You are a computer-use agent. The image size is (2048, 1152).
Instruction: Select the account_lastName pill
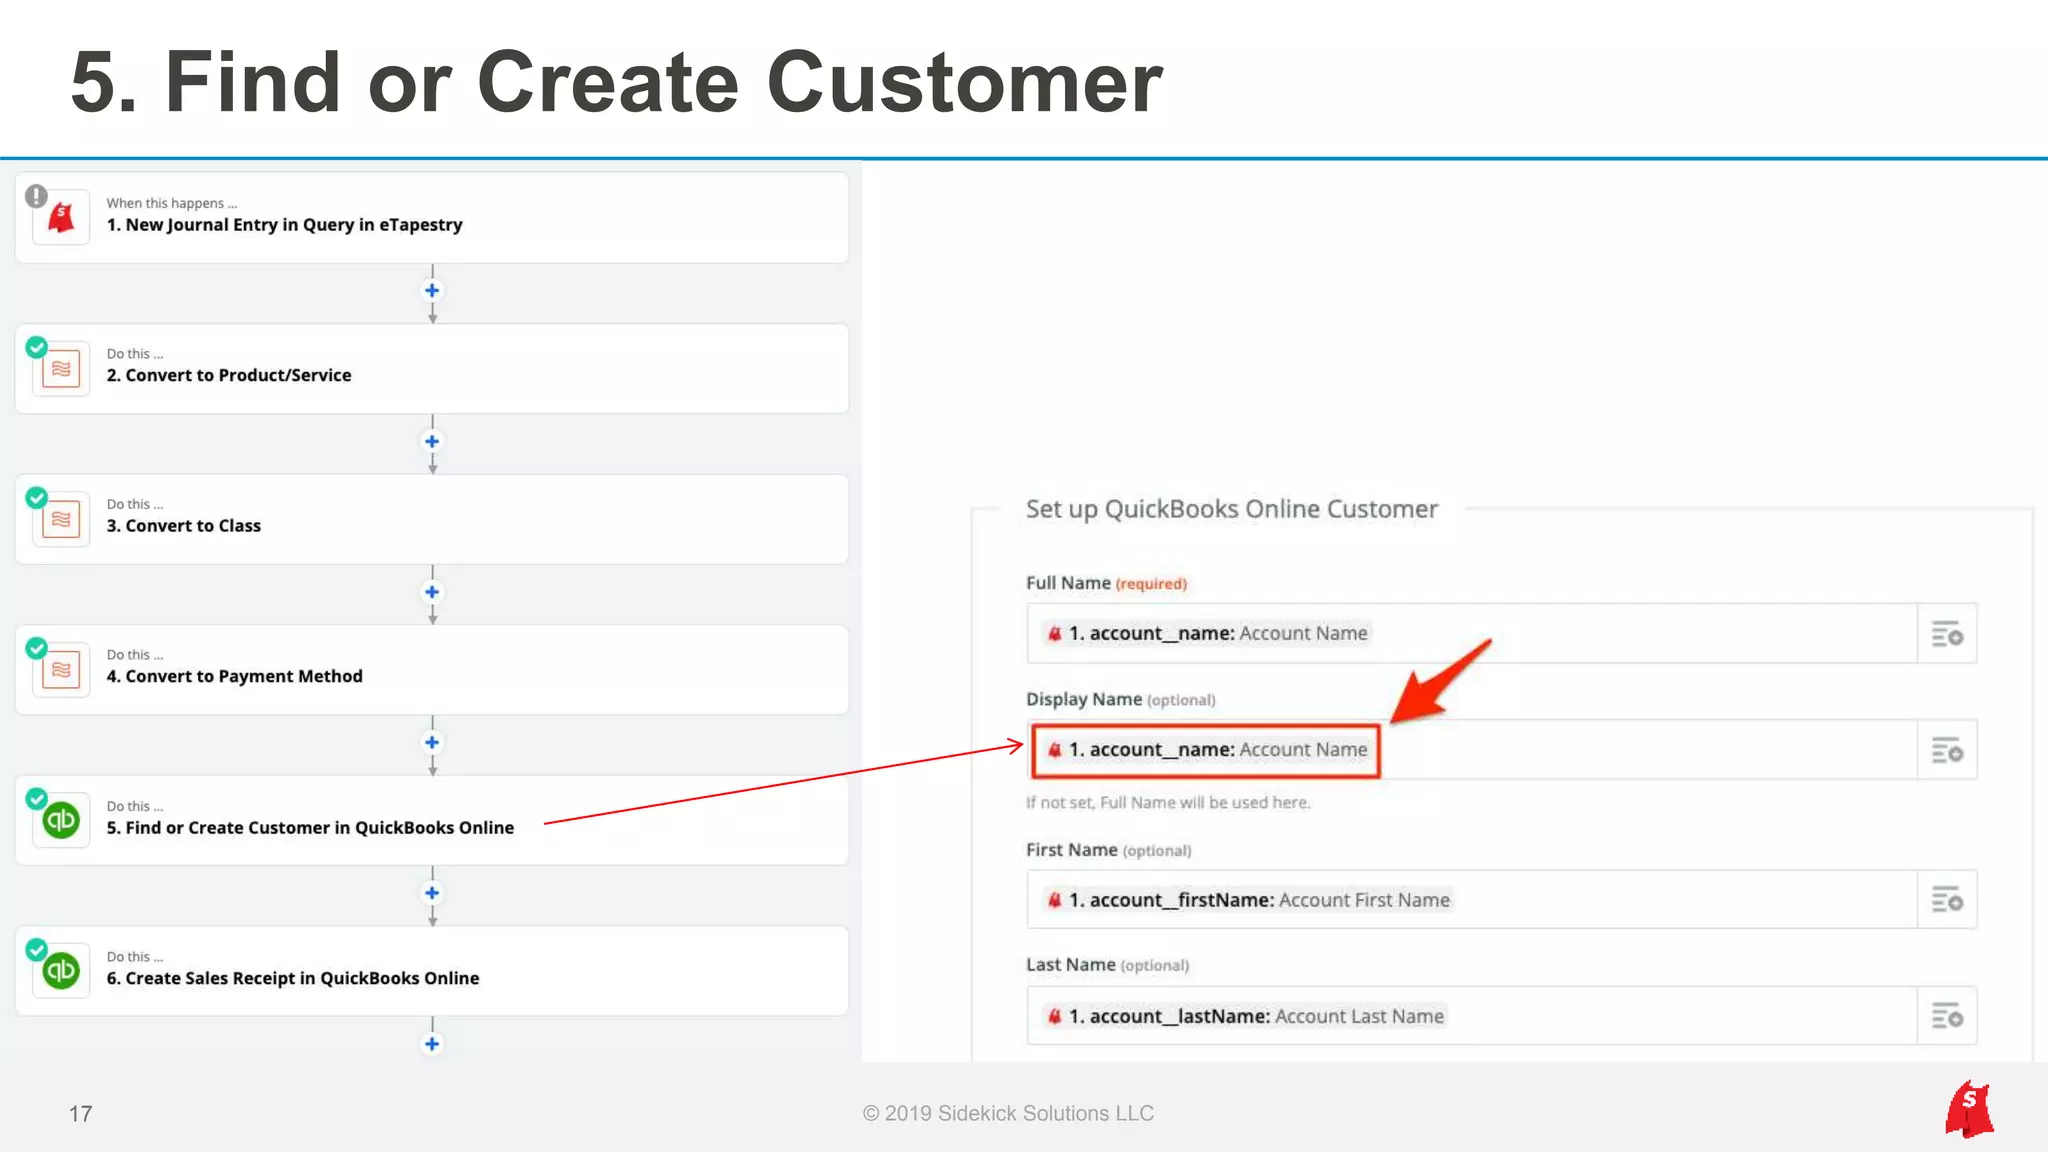click(1244, 1016)
